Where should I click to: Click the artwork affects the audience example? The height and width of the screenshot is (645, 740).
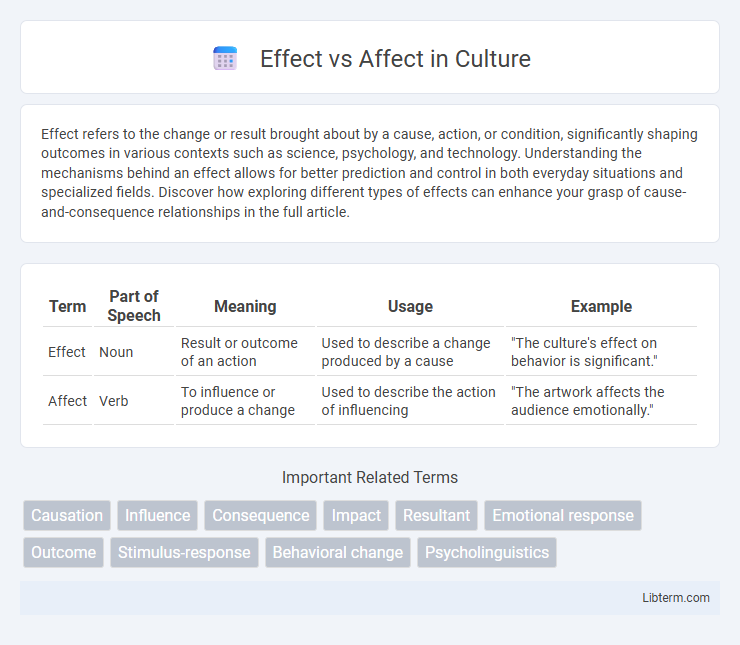point(601,401)
